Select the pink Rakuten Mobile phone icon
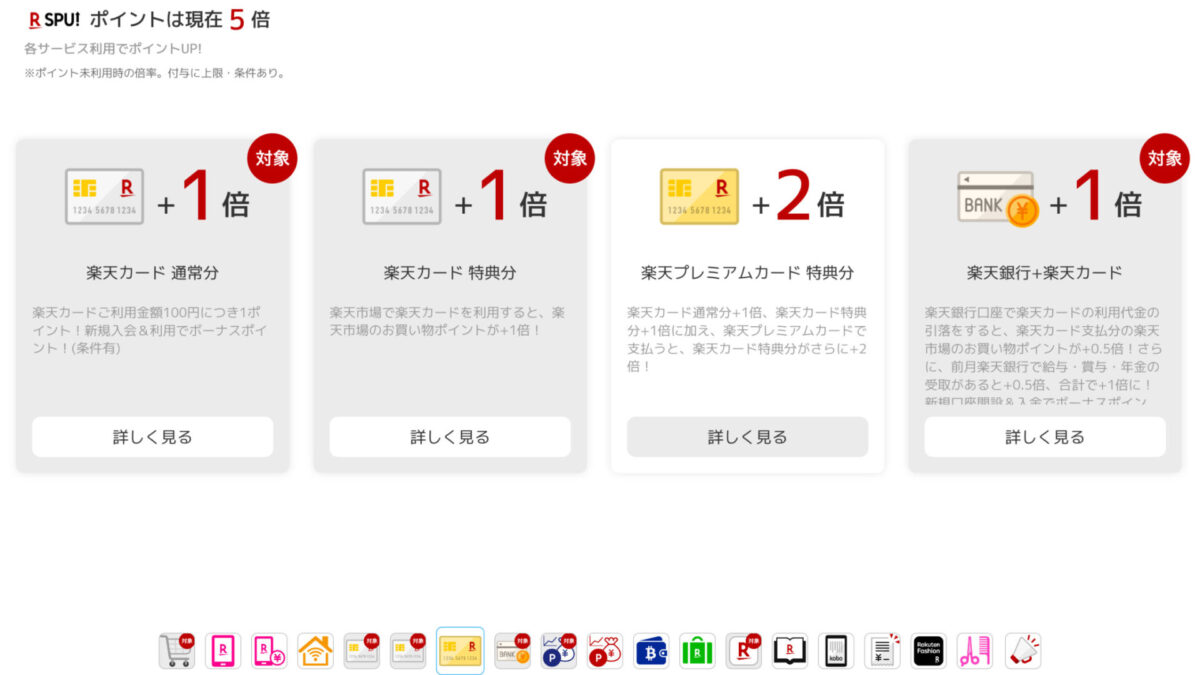The height and width of the screenshot is (675, 1200). [223, 651]
